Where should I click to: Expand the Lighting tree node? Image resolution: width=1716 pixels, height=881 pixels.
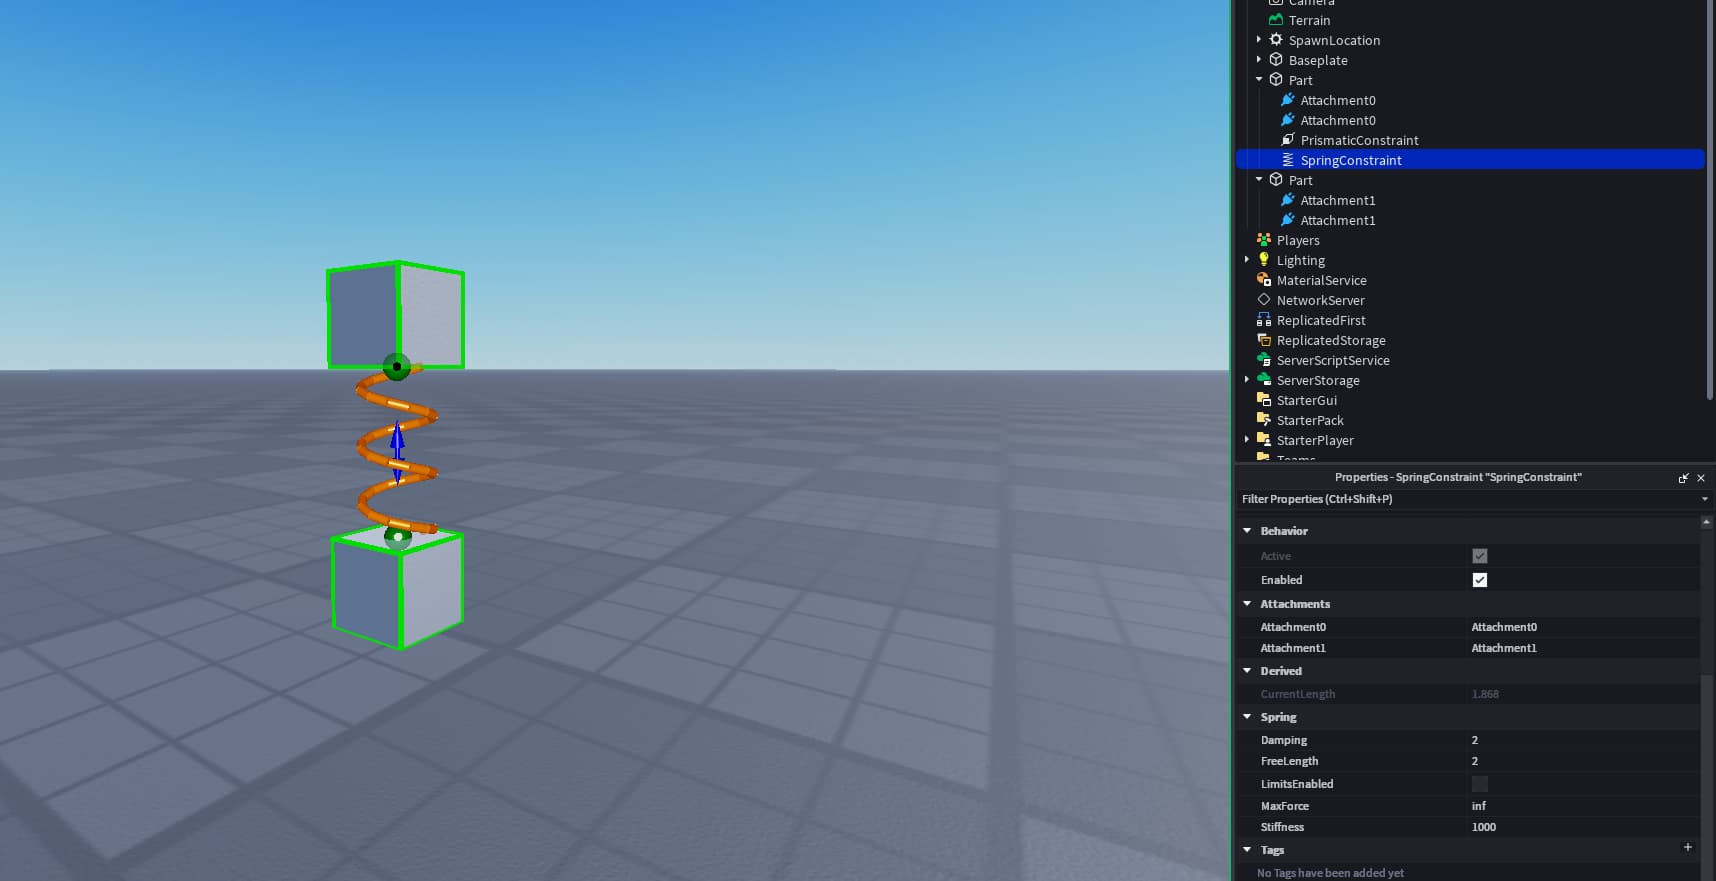[x=1246, y=260]
